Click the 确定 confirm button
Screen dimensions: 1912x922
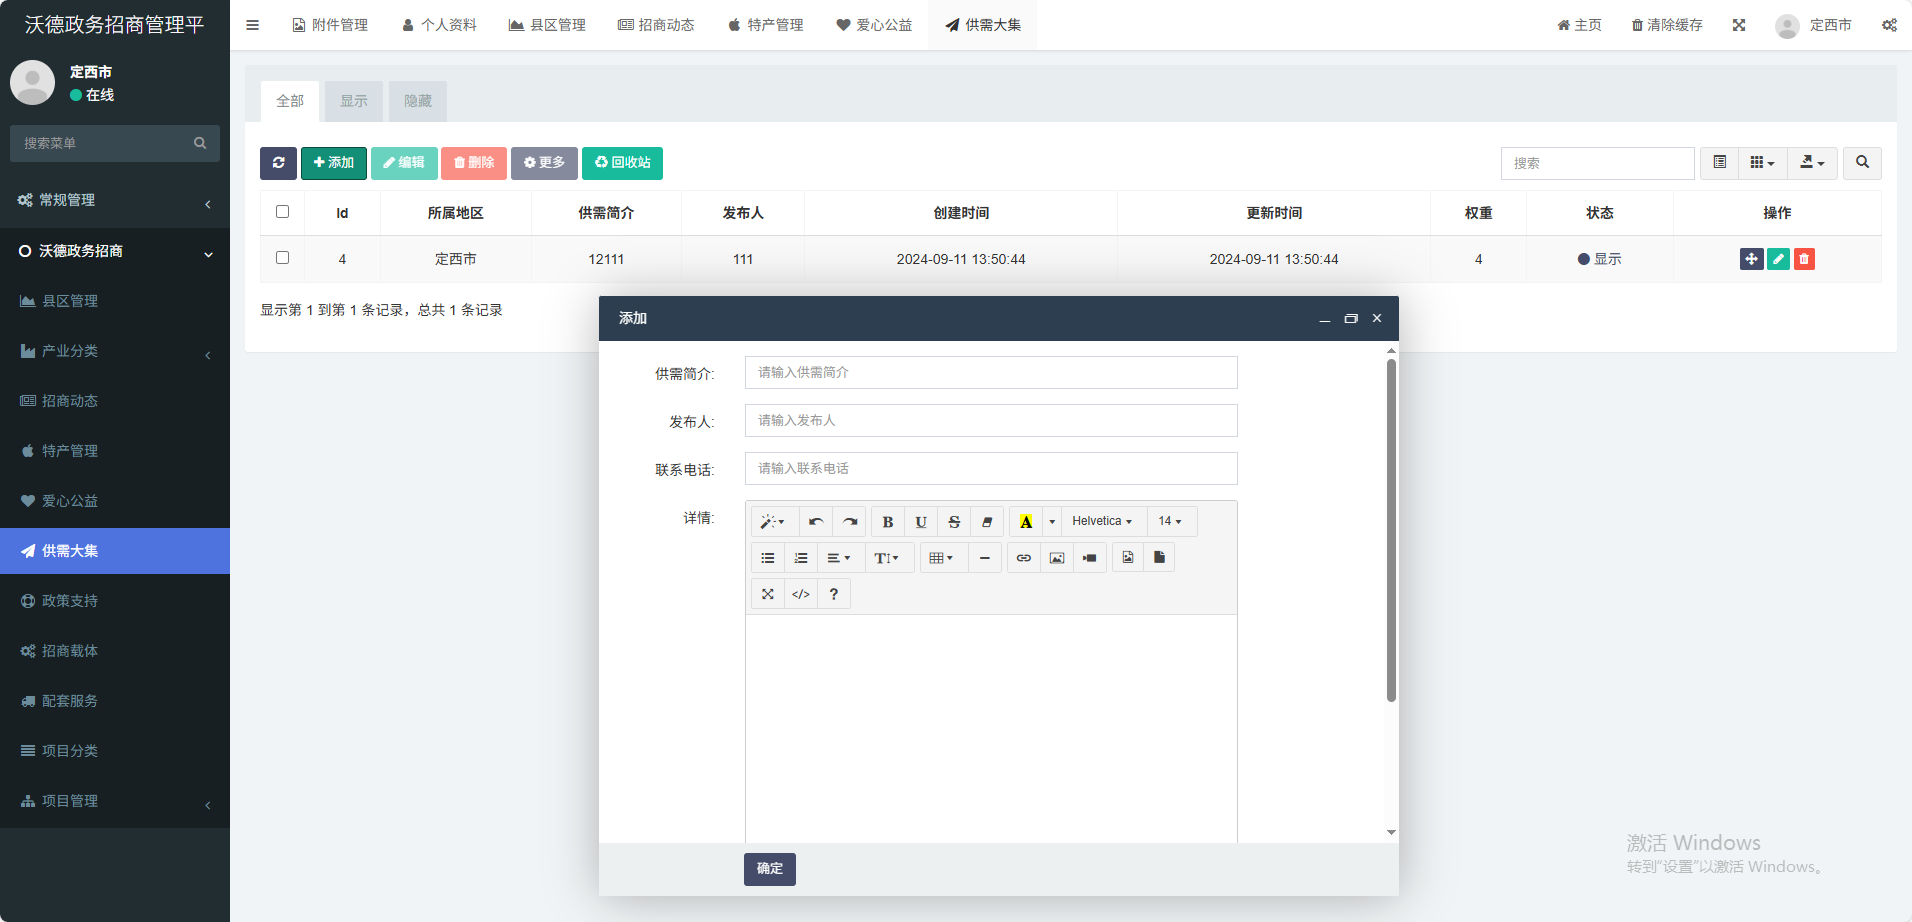point(769,869)
